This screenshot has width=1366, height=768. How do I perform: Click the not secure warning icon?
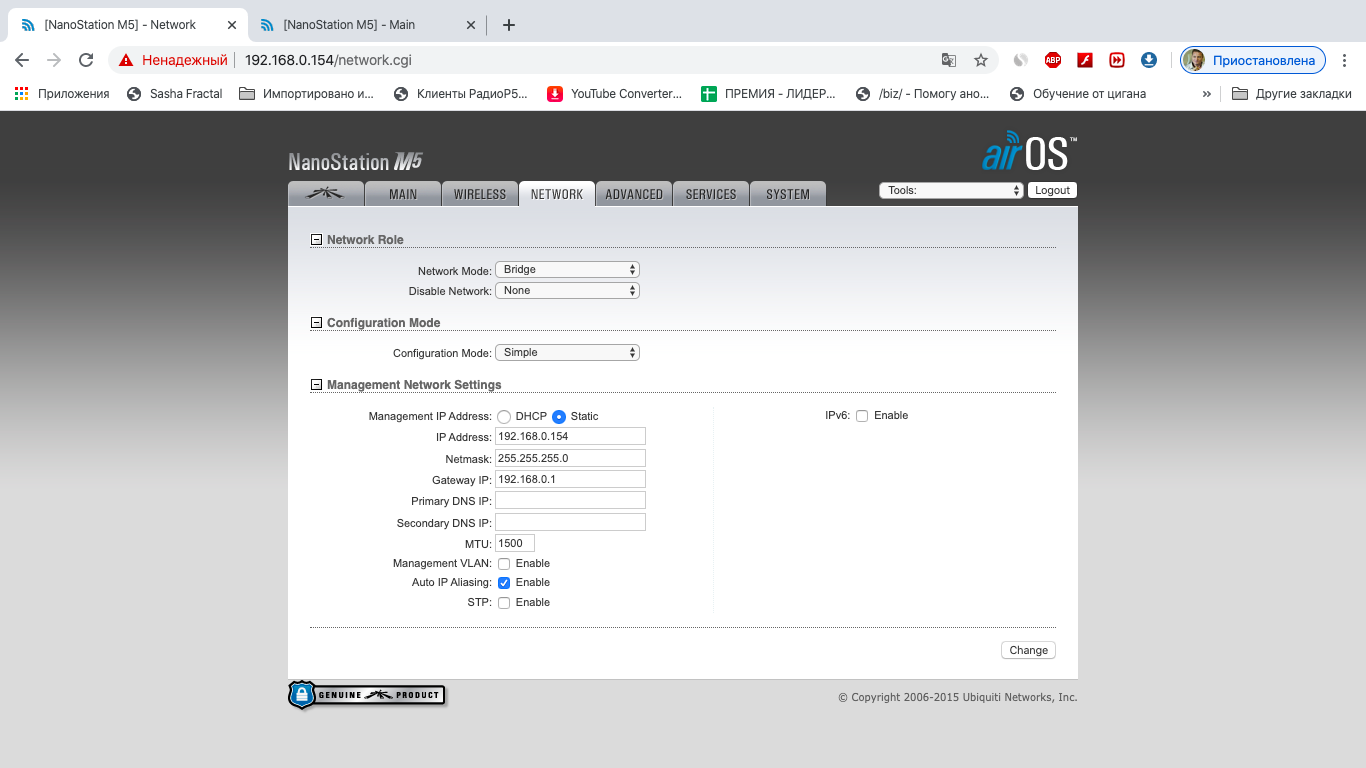[x=126, y=60]
